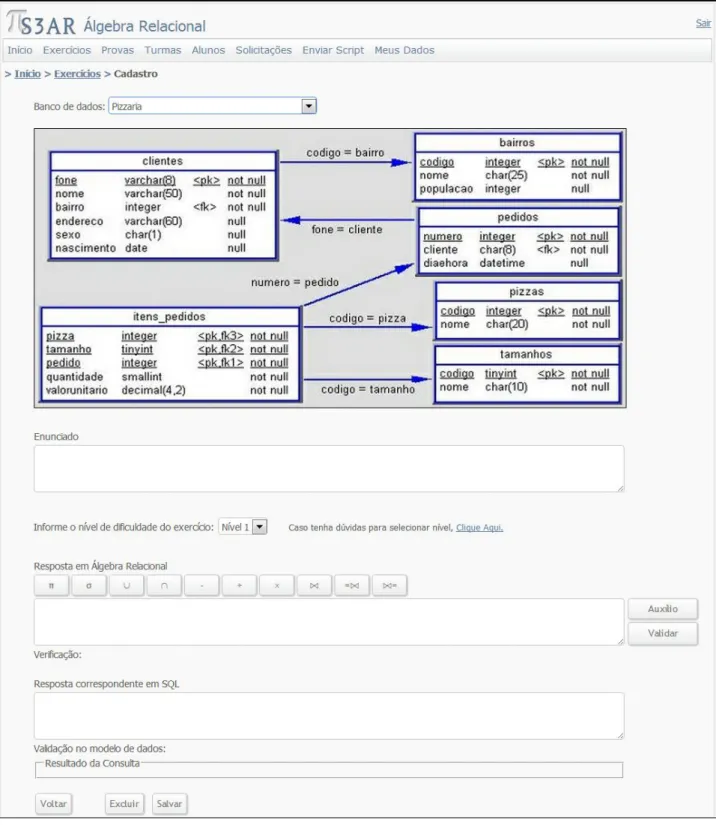The image size is (716, 825).
Task: Insert the natural join (⋈) operator
Action: click(x=314, y=586)
